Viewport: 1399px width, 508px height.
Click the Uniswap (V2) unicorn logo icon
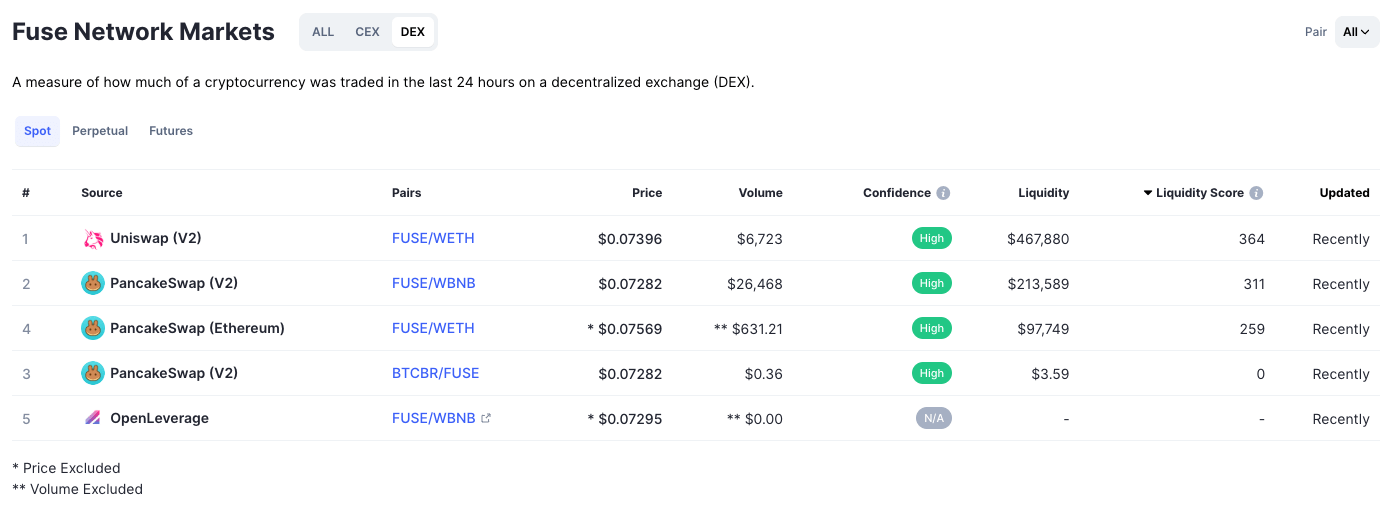(x=93, y=239)
